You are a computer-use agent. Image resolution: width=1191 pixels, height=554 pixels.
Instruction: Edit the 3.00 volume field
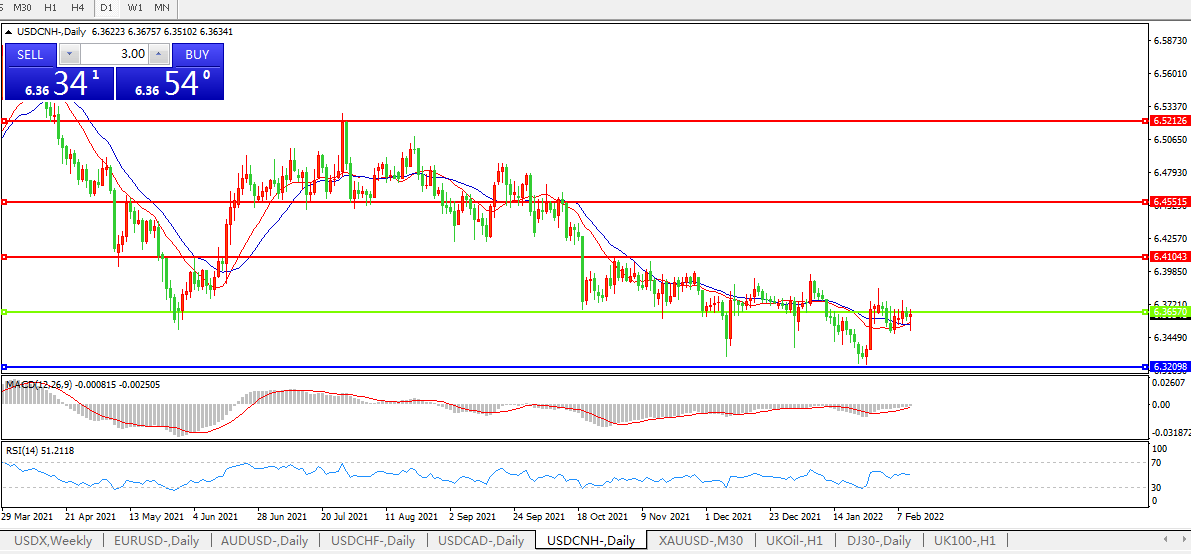pyautogui.click(x=113, y=54)
